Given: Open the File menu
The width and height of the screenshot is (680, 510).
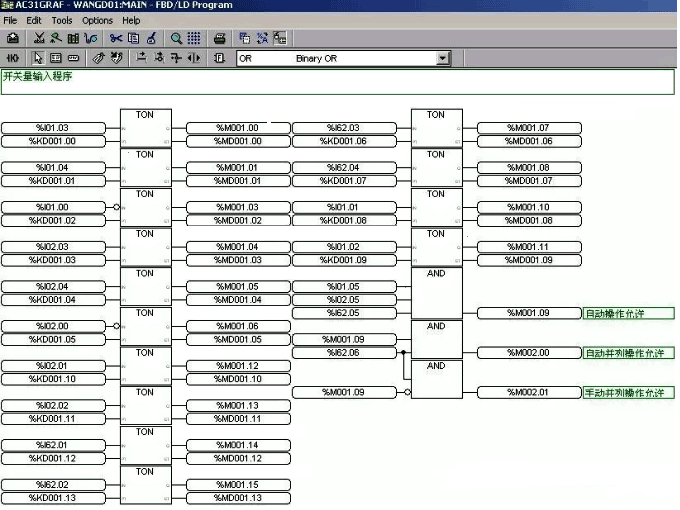Looking at the screenshot, I should [11, 20].
